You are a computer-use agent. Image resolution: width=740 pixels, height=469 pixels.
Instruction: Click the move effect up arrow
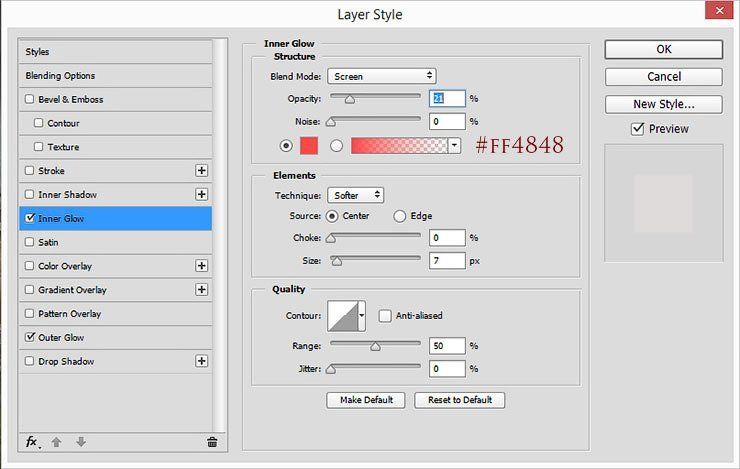click(x=56, y=442)
